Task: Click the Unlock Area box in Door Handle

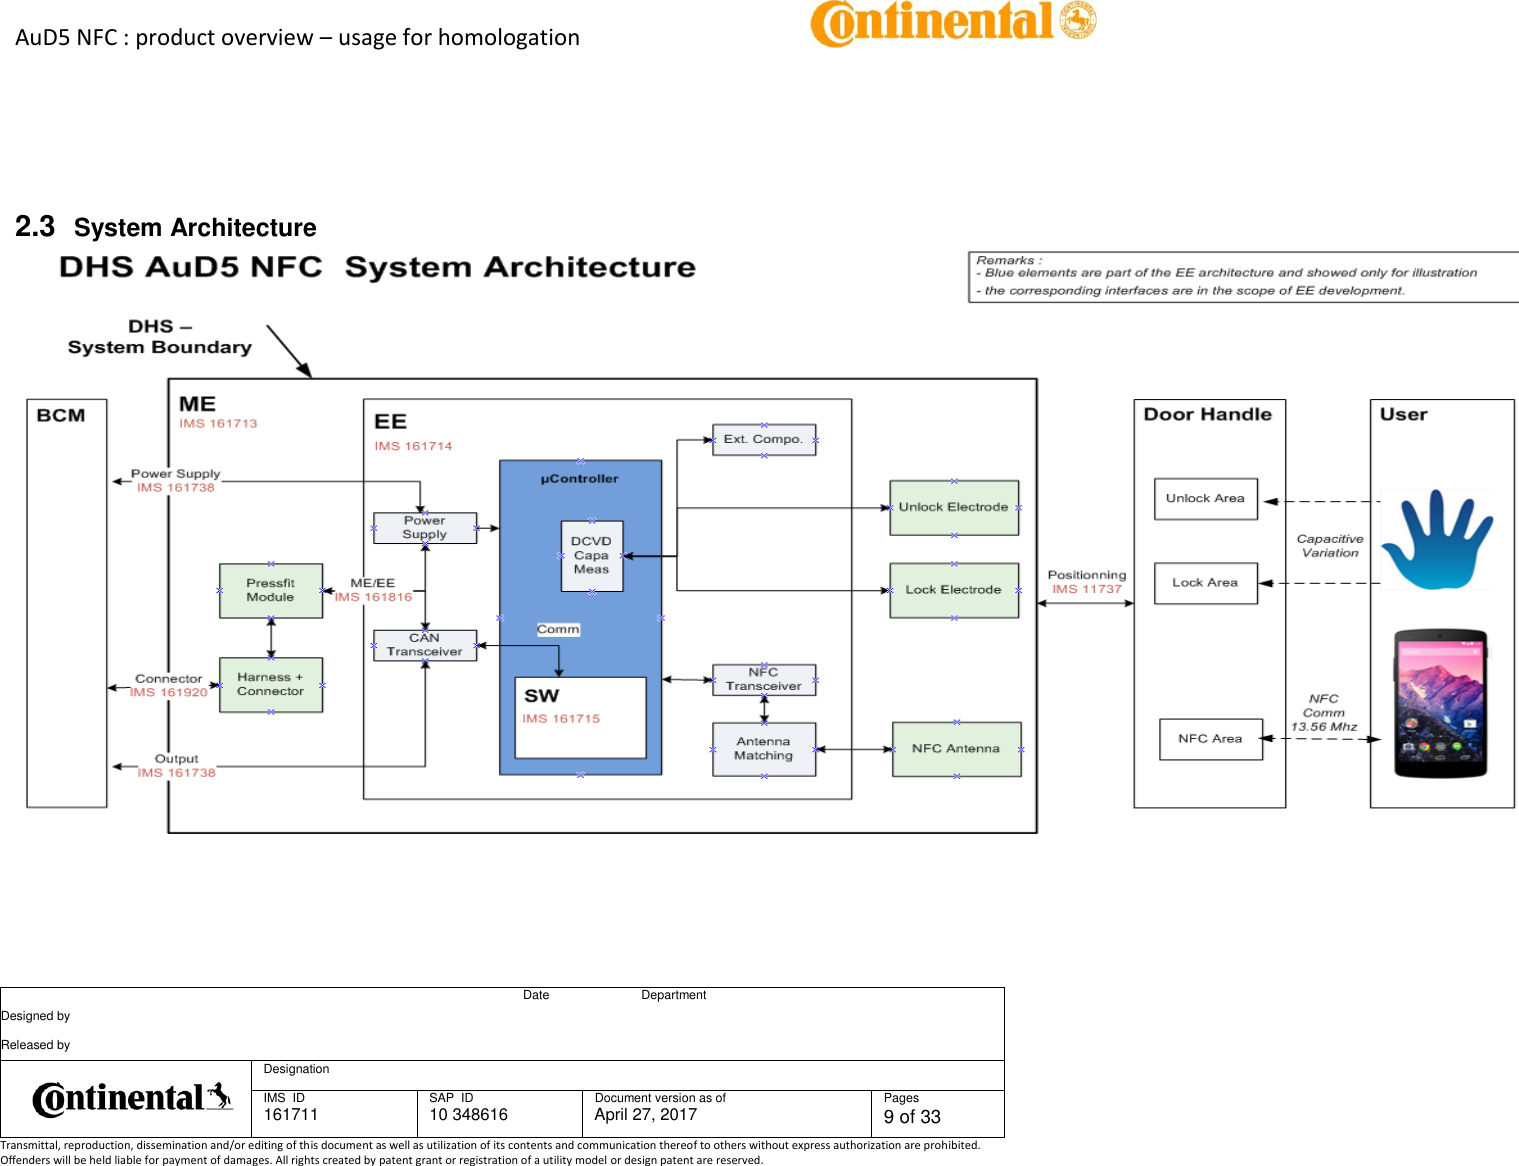Action: 1205,499
